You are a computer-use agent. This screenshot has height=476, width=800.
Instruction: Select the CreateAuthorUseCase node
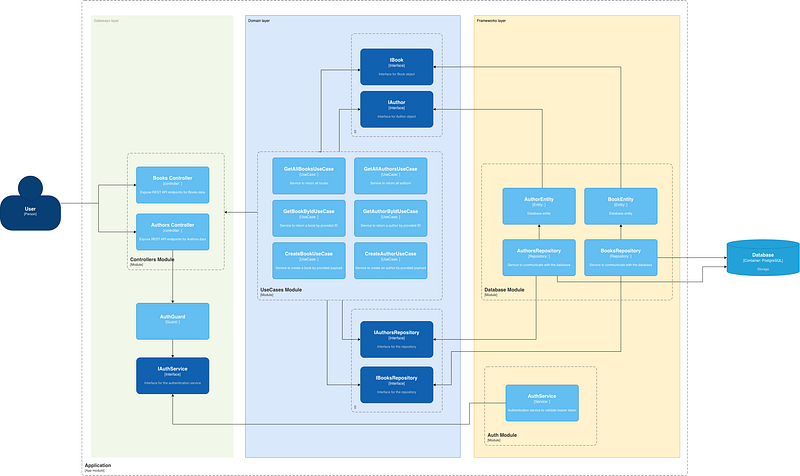(390, 261)
